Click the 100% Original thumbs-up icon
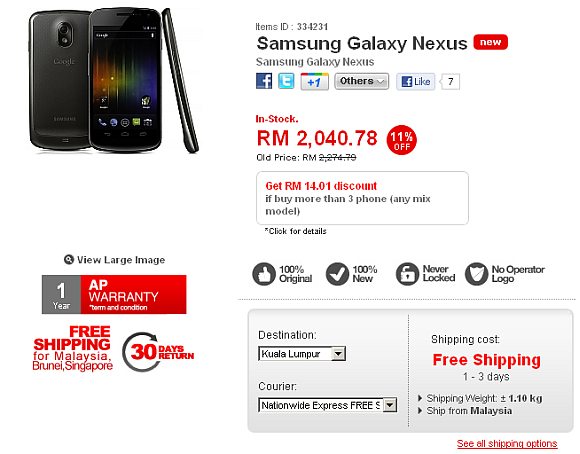This screenshot has width=580, height=454. tap(264, 274)
